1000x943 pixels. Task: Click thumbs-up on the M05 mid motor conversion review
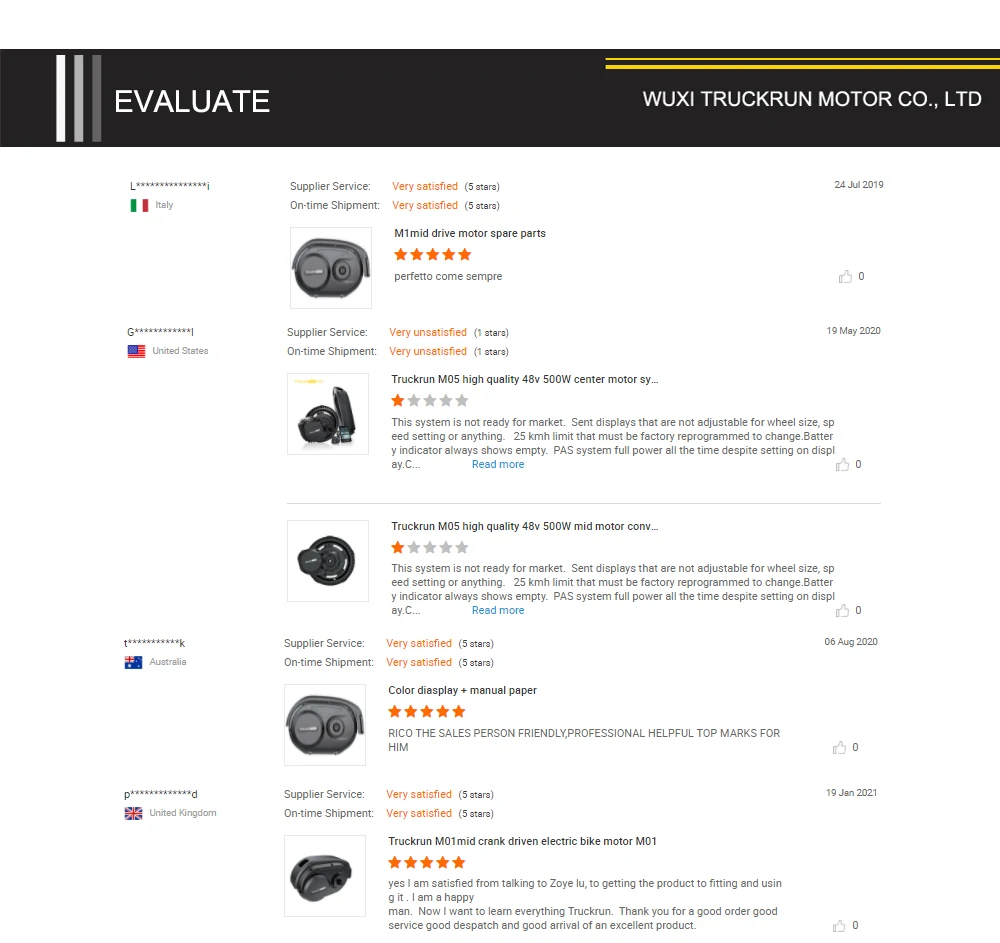(x=842, y=611)
